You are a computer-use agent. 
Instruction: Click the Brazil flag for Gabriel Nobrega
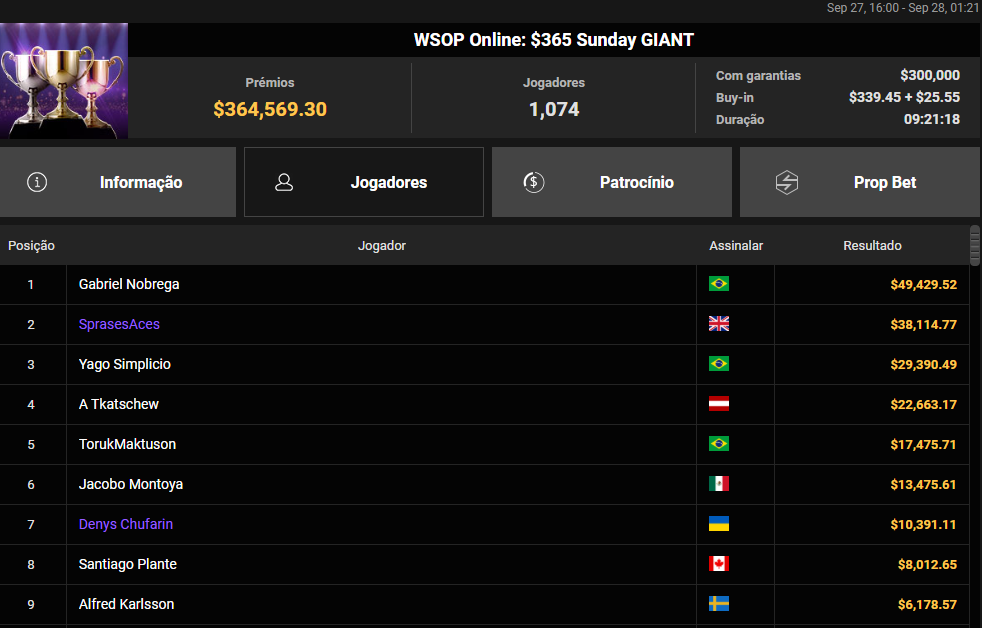coord(718,284)
